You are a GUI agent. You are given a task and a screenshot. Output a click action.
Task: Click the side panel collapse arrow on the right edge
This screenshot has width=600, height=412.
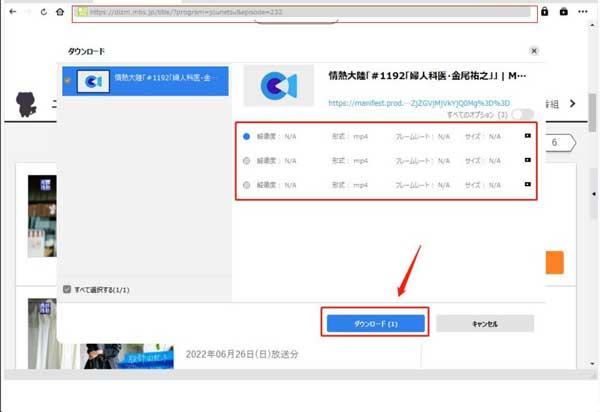594,194
